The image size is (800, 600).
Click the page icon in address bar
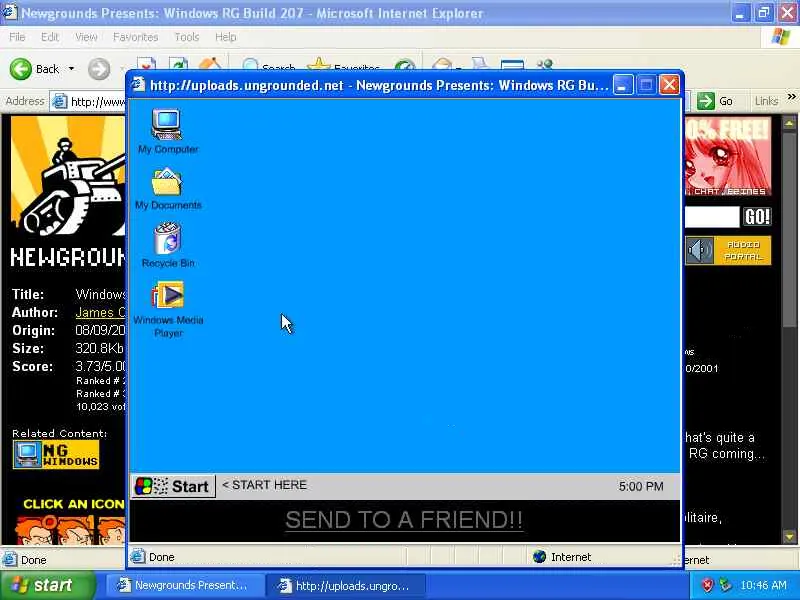[x=60, y=102]
